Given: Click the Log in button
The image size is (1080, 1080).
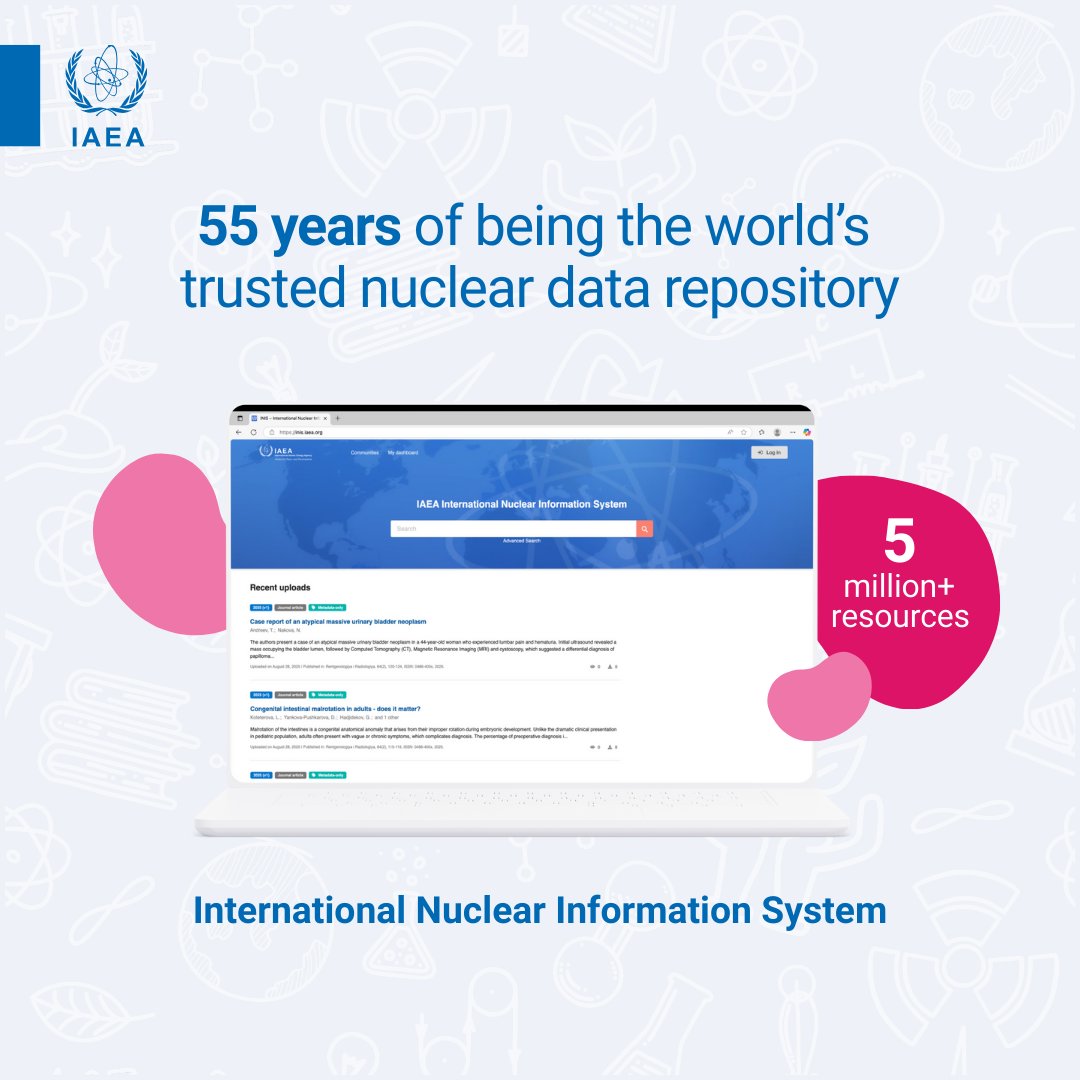Looking at the screenshot, I should (769, 453).
